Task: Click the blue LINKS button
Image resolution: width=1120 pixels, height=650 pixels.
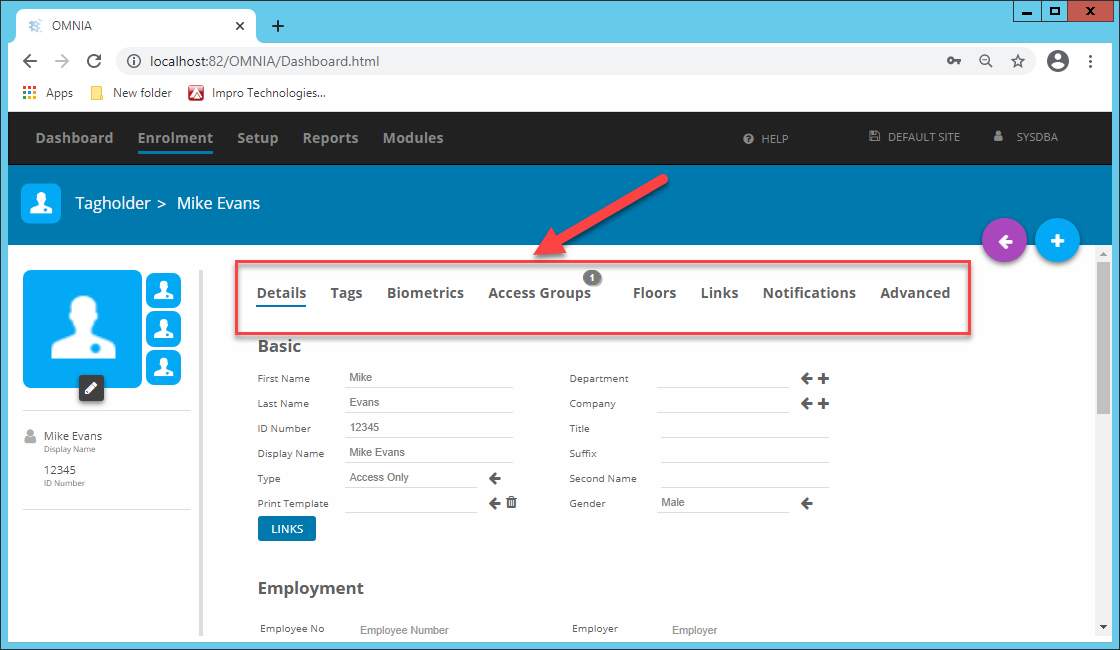Action: [x=286, y=529]
